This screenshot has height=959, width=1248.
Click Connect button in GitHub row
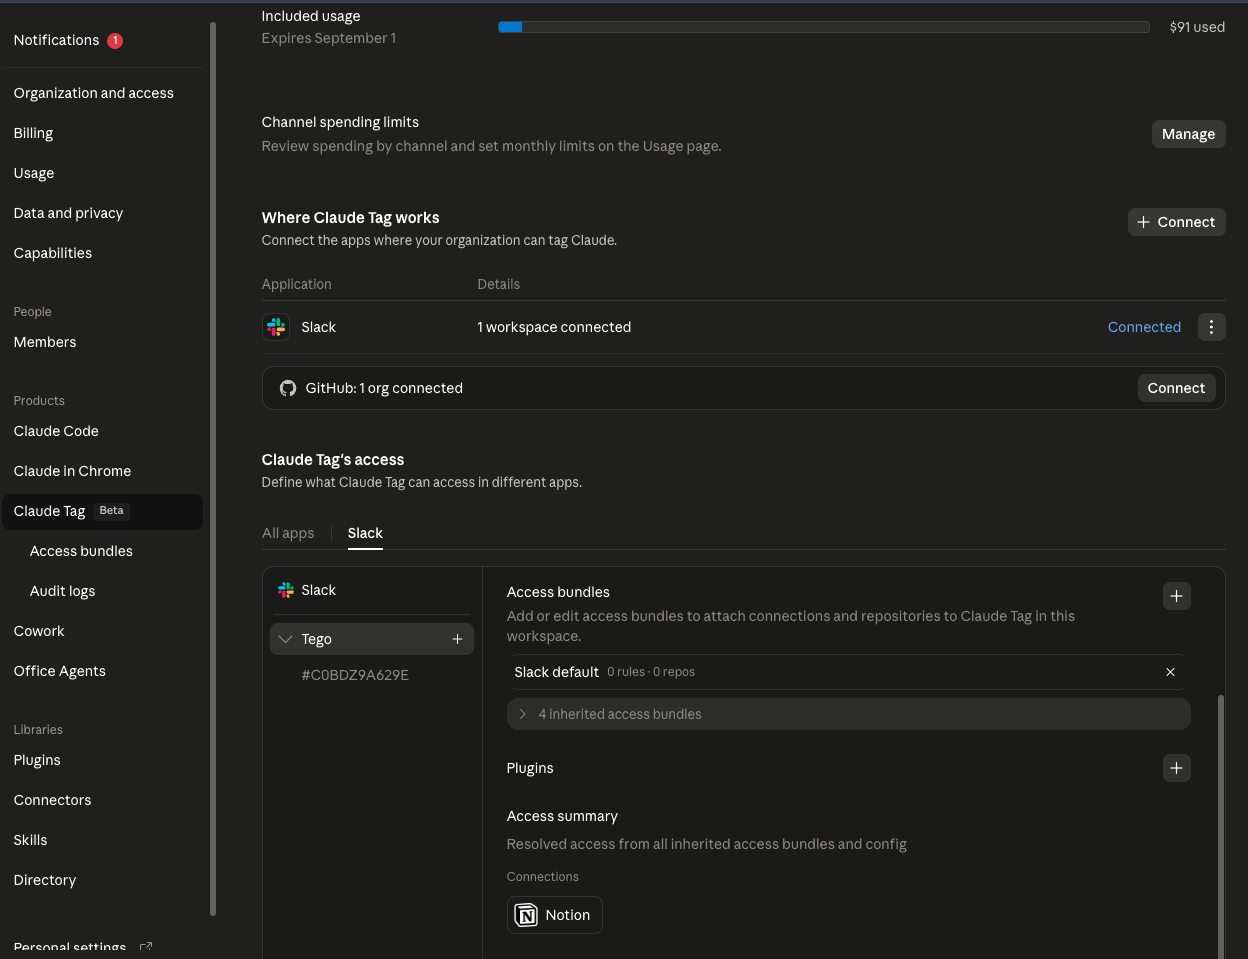click(1176, 388)
